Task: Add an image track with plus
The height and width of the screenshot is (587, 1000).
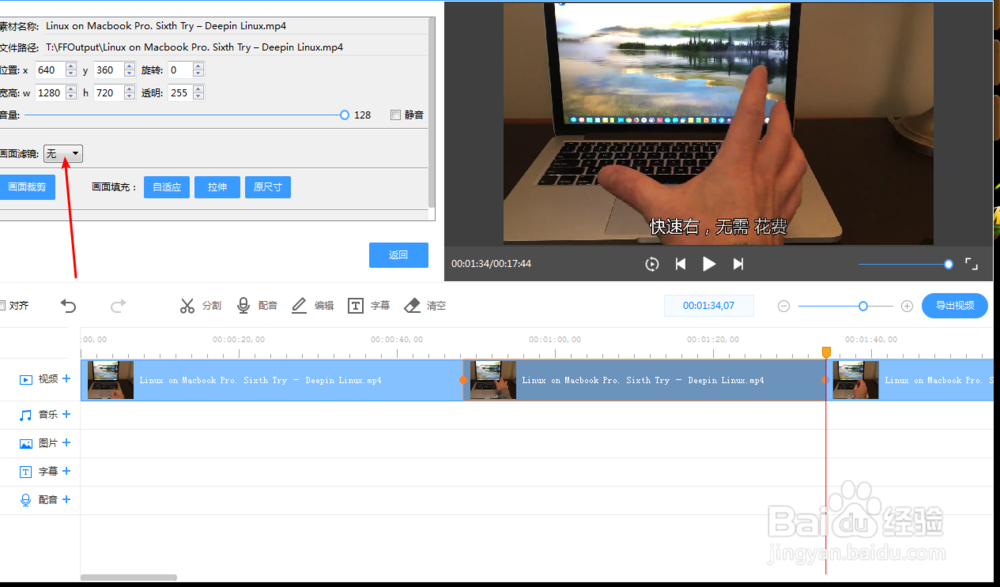Action: click(66, 442)
